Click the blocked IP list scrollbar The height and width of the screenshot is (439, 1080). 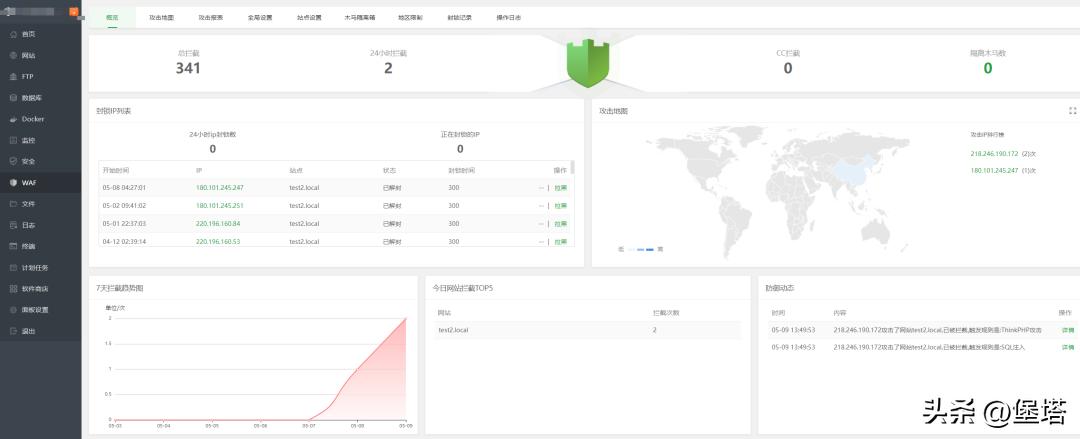pyautogui.click(x=572, y=170)
